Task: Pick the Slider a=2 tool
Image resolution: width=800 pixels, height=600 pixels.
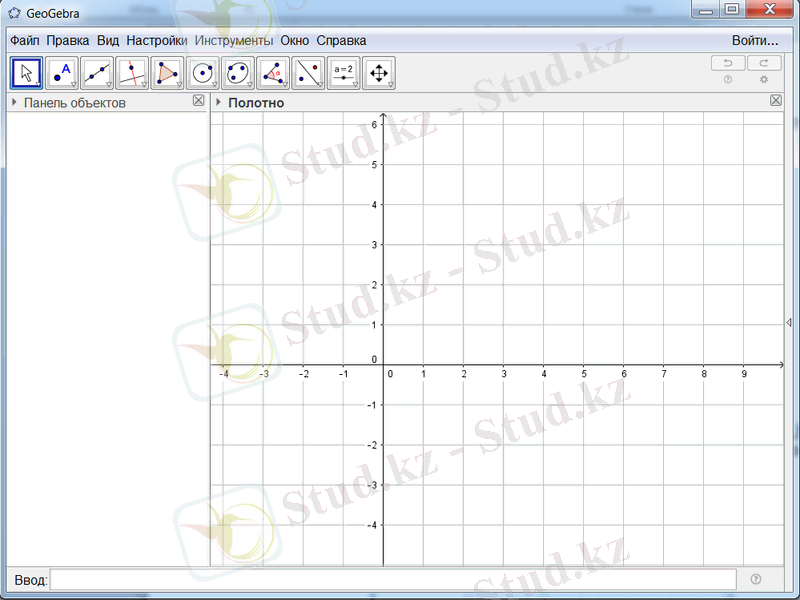Action: [x=344, y=73]
